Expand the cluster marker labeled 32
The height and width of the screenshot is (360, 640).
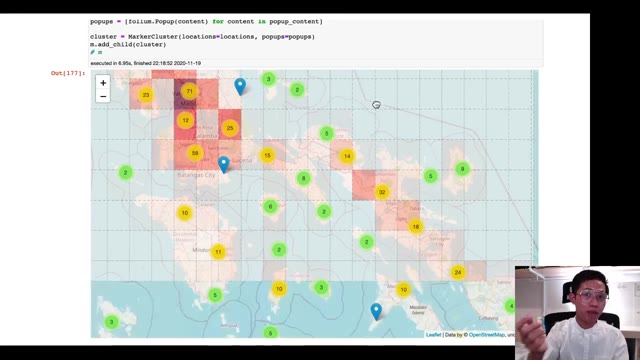382,192
